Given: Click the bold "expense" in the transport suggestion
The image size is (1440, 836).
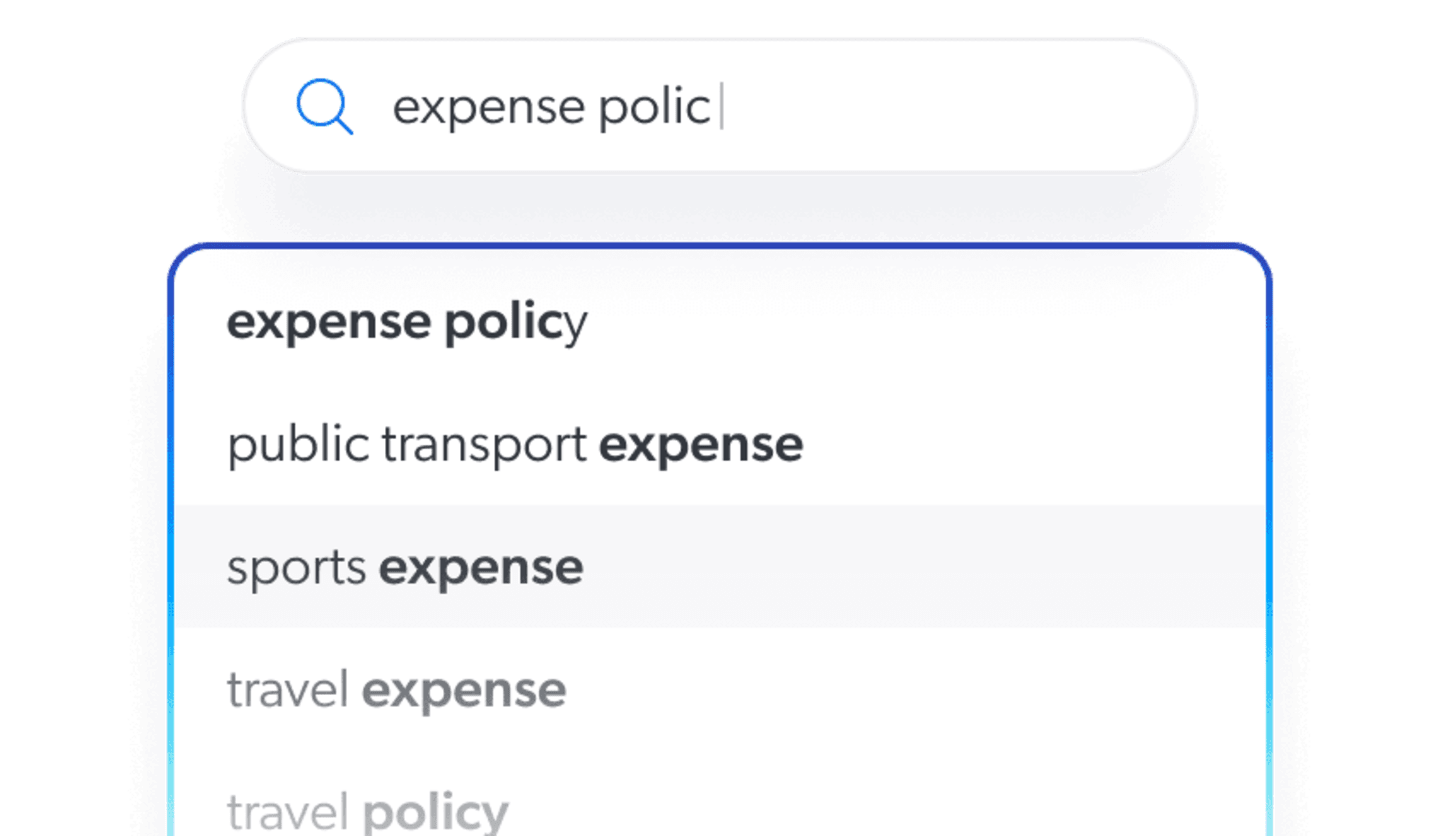Looking at the screenshot, I should (701, 445).
